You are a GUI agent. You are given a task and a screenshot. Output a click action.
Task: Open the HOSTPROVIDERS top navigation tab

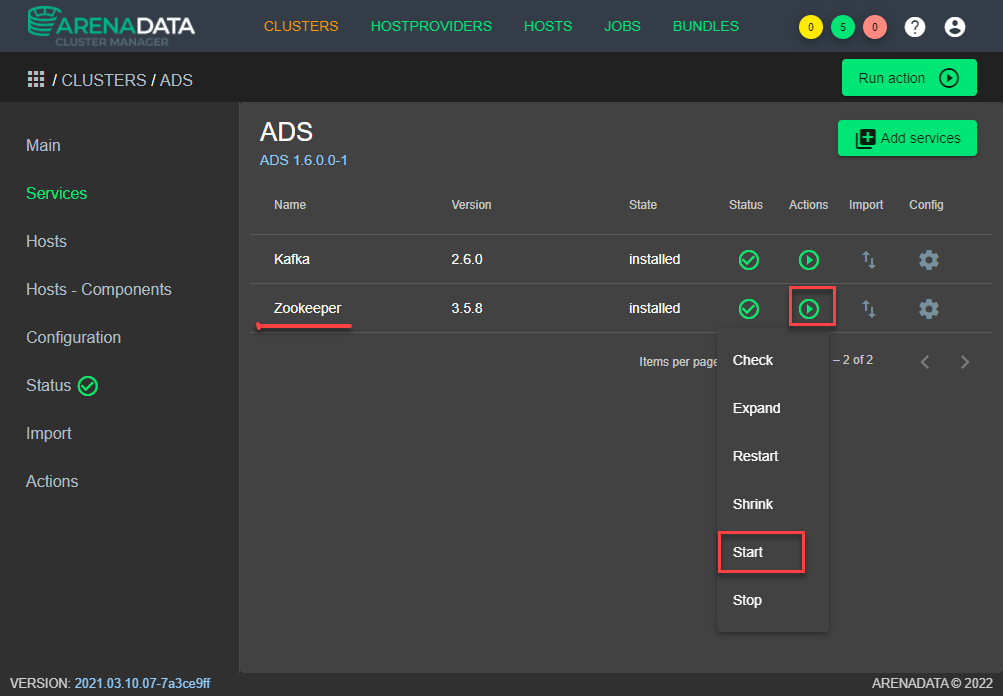(431, 26)
